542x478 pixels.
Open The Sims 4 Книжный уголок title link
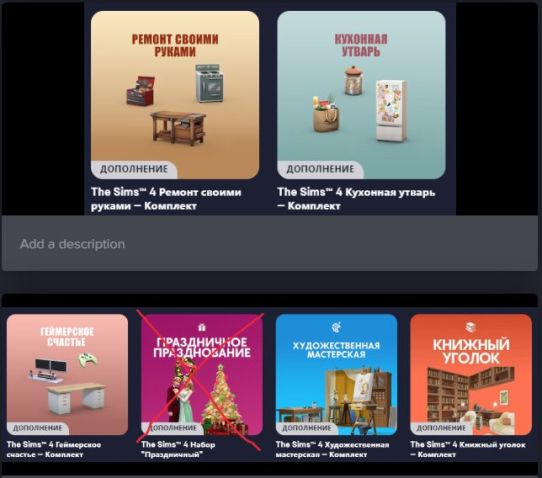[468, 449]
